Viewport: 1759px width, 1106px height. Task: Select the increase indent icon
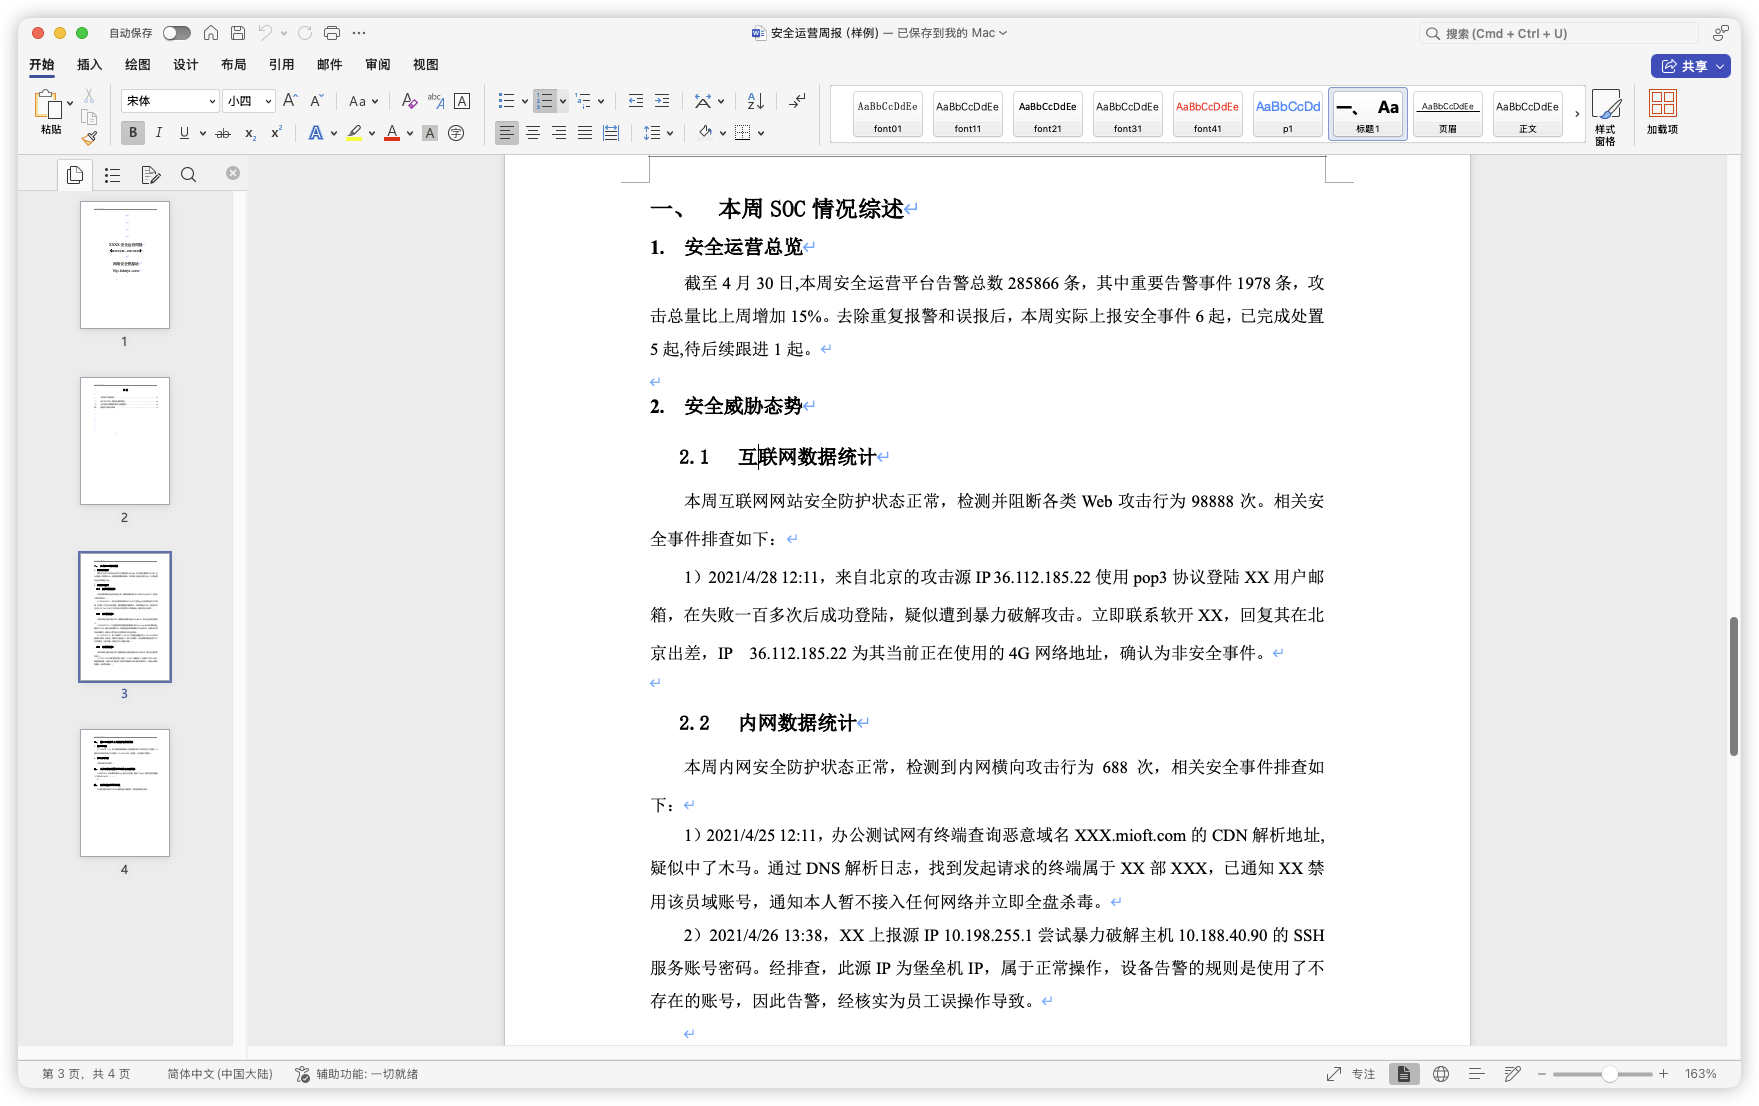pos(661,100)
